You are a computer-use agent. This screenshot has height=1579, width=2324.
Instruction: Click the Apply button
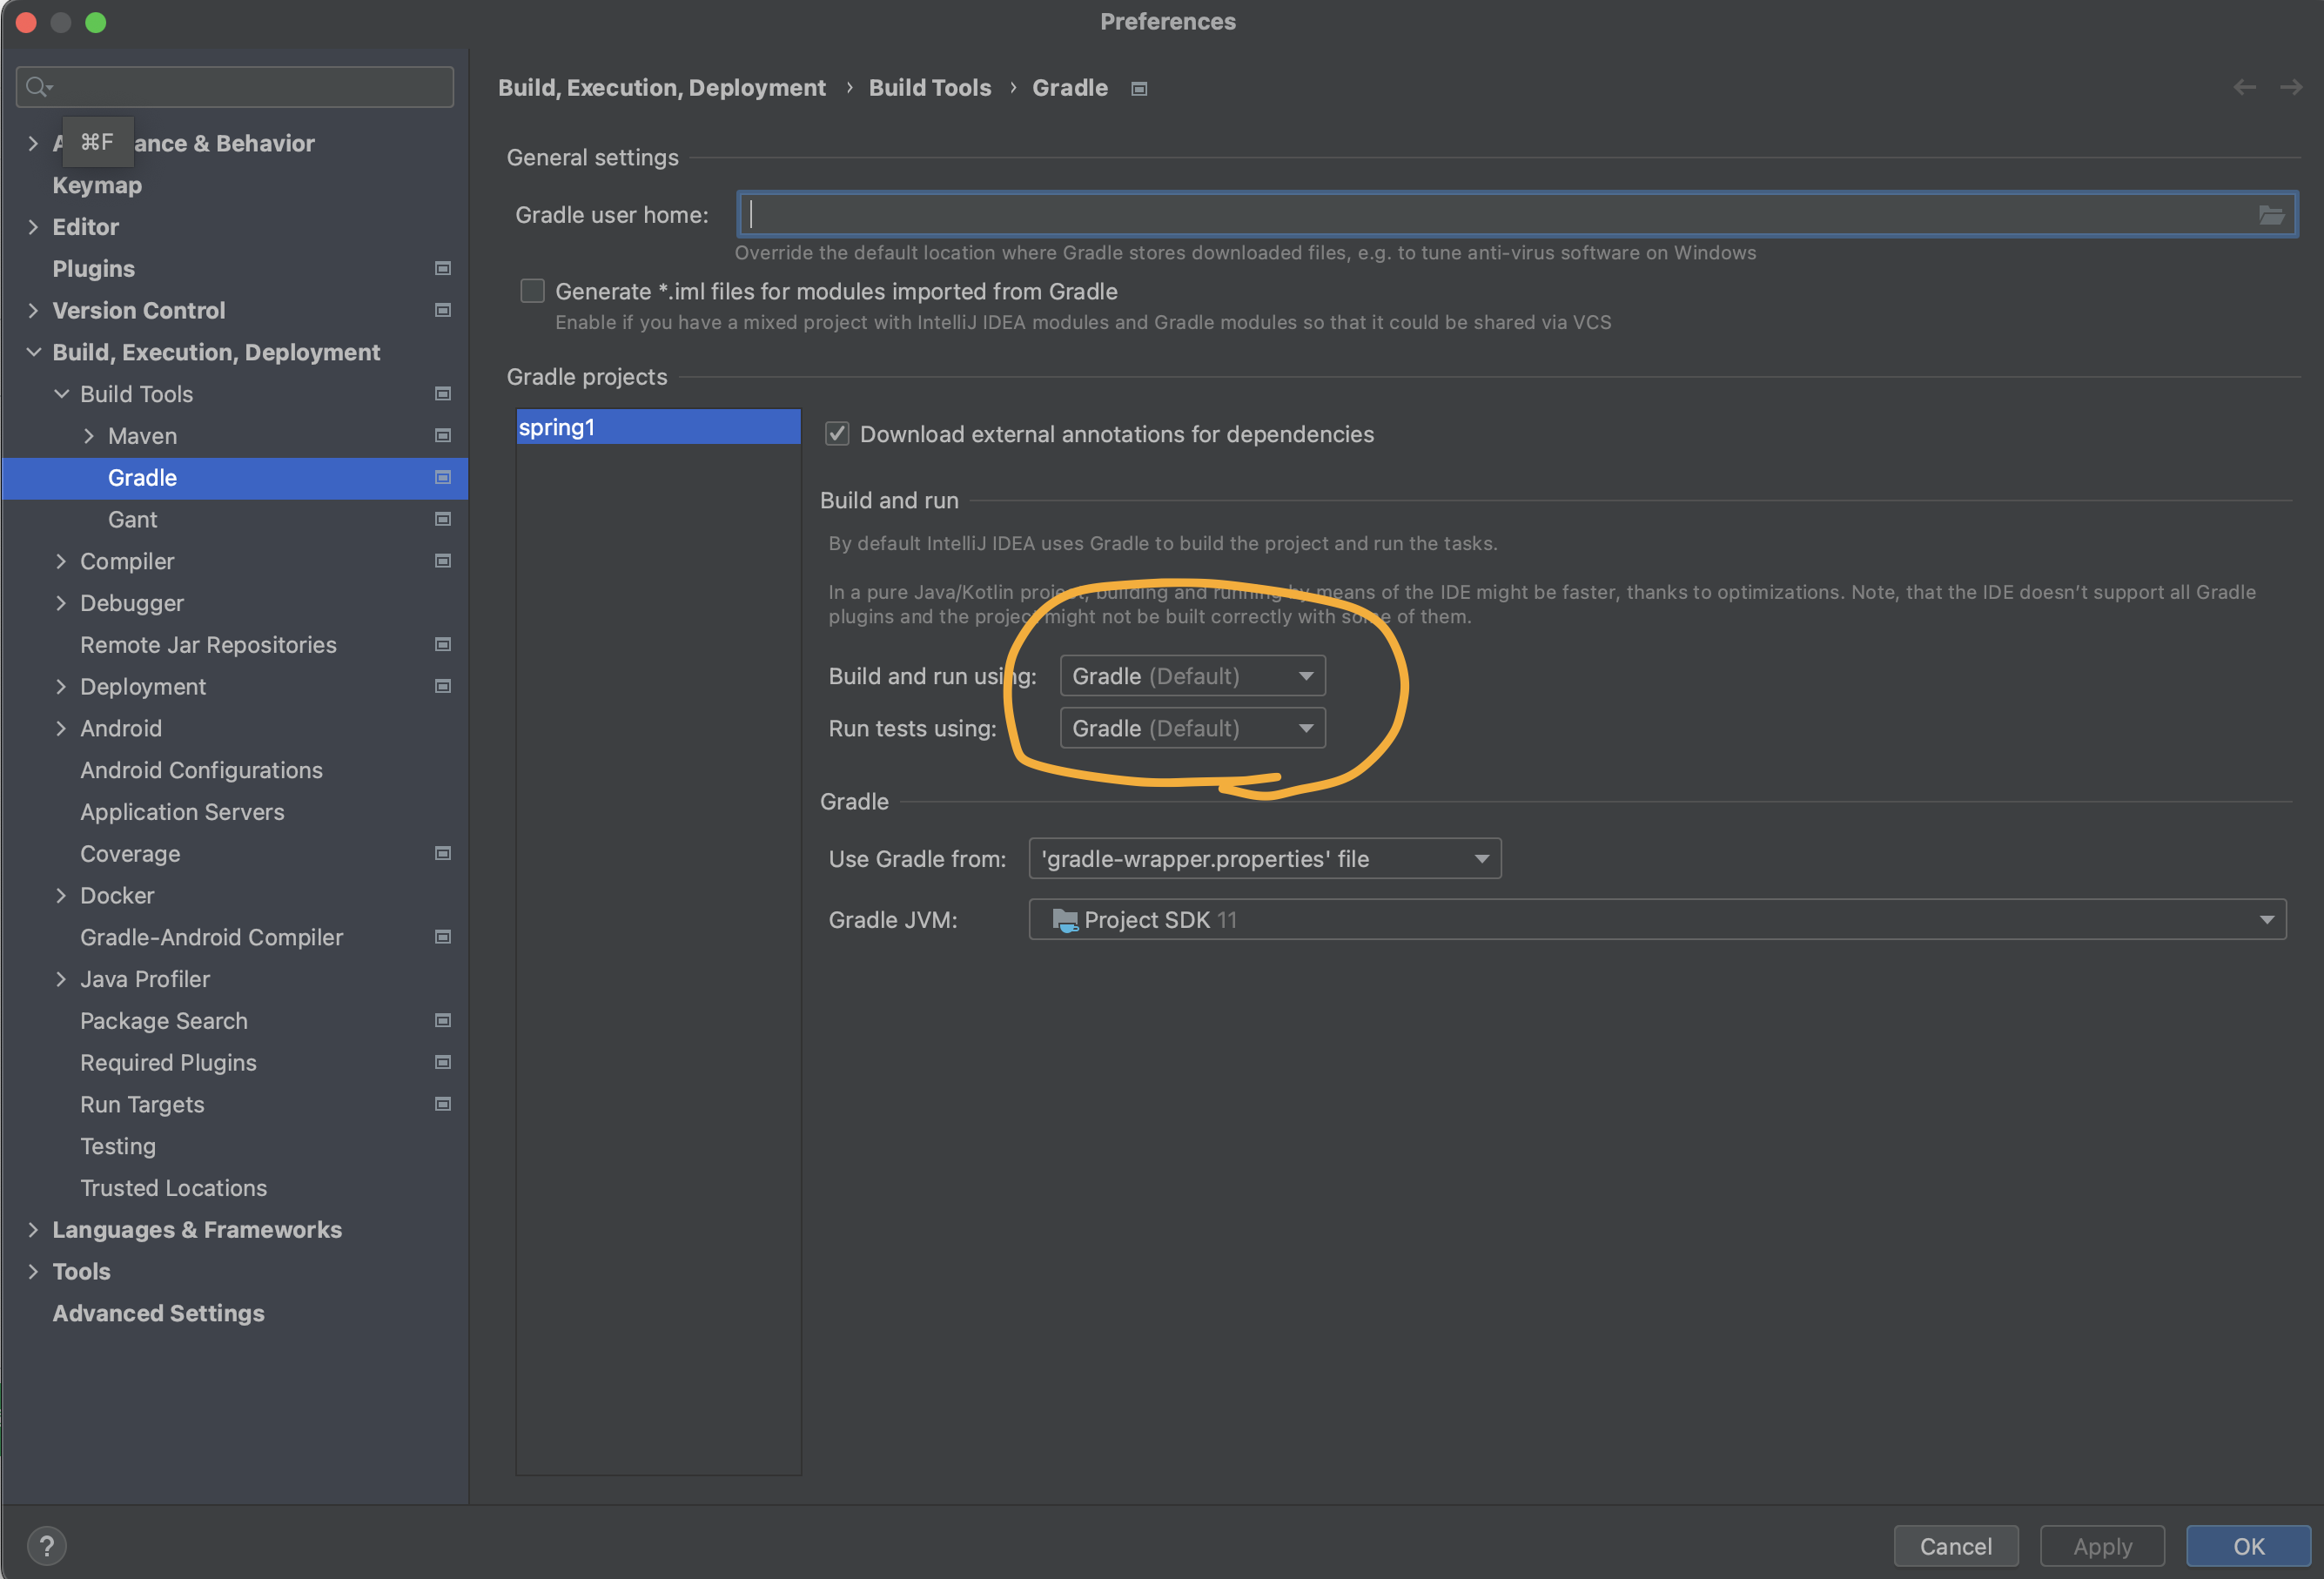[x=2102, y=1546]
